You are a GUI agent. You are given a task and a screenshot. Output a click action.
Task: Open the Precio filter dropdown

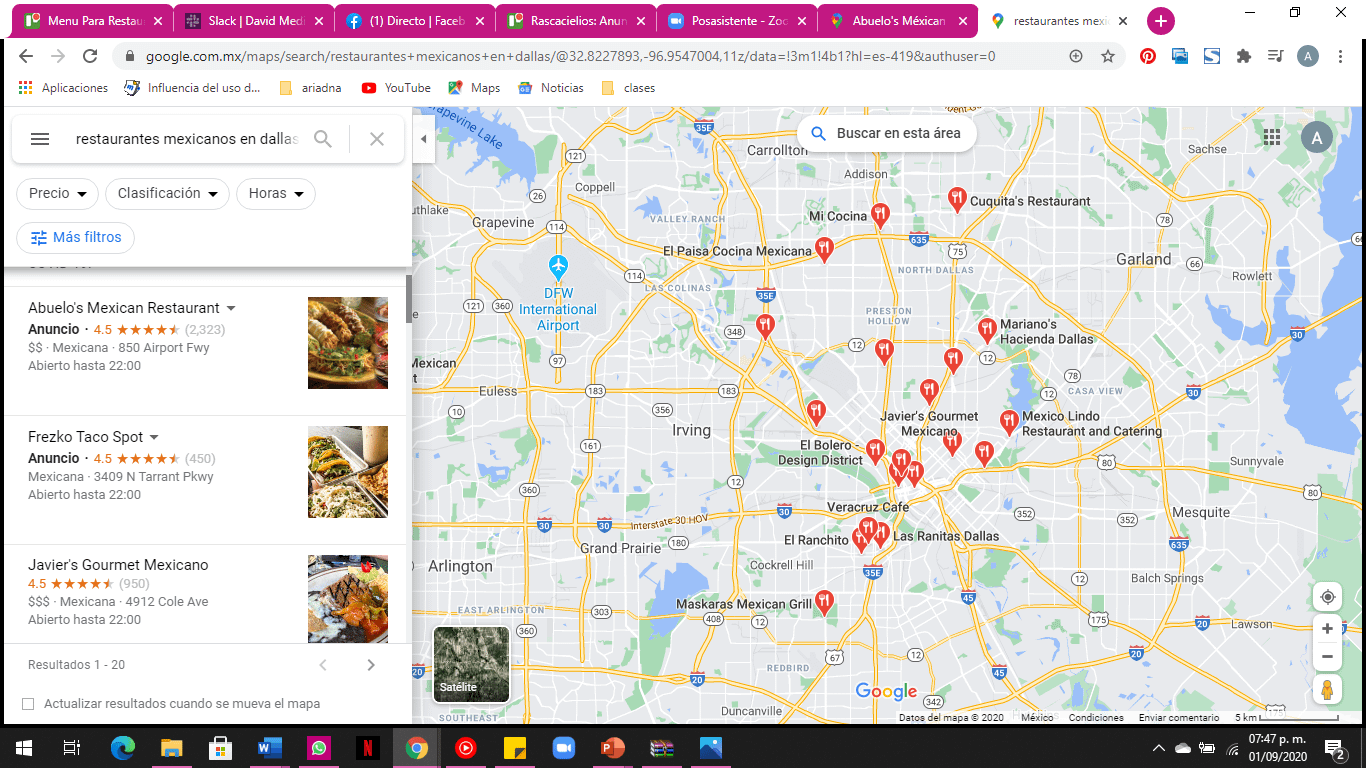pos(57,194)
